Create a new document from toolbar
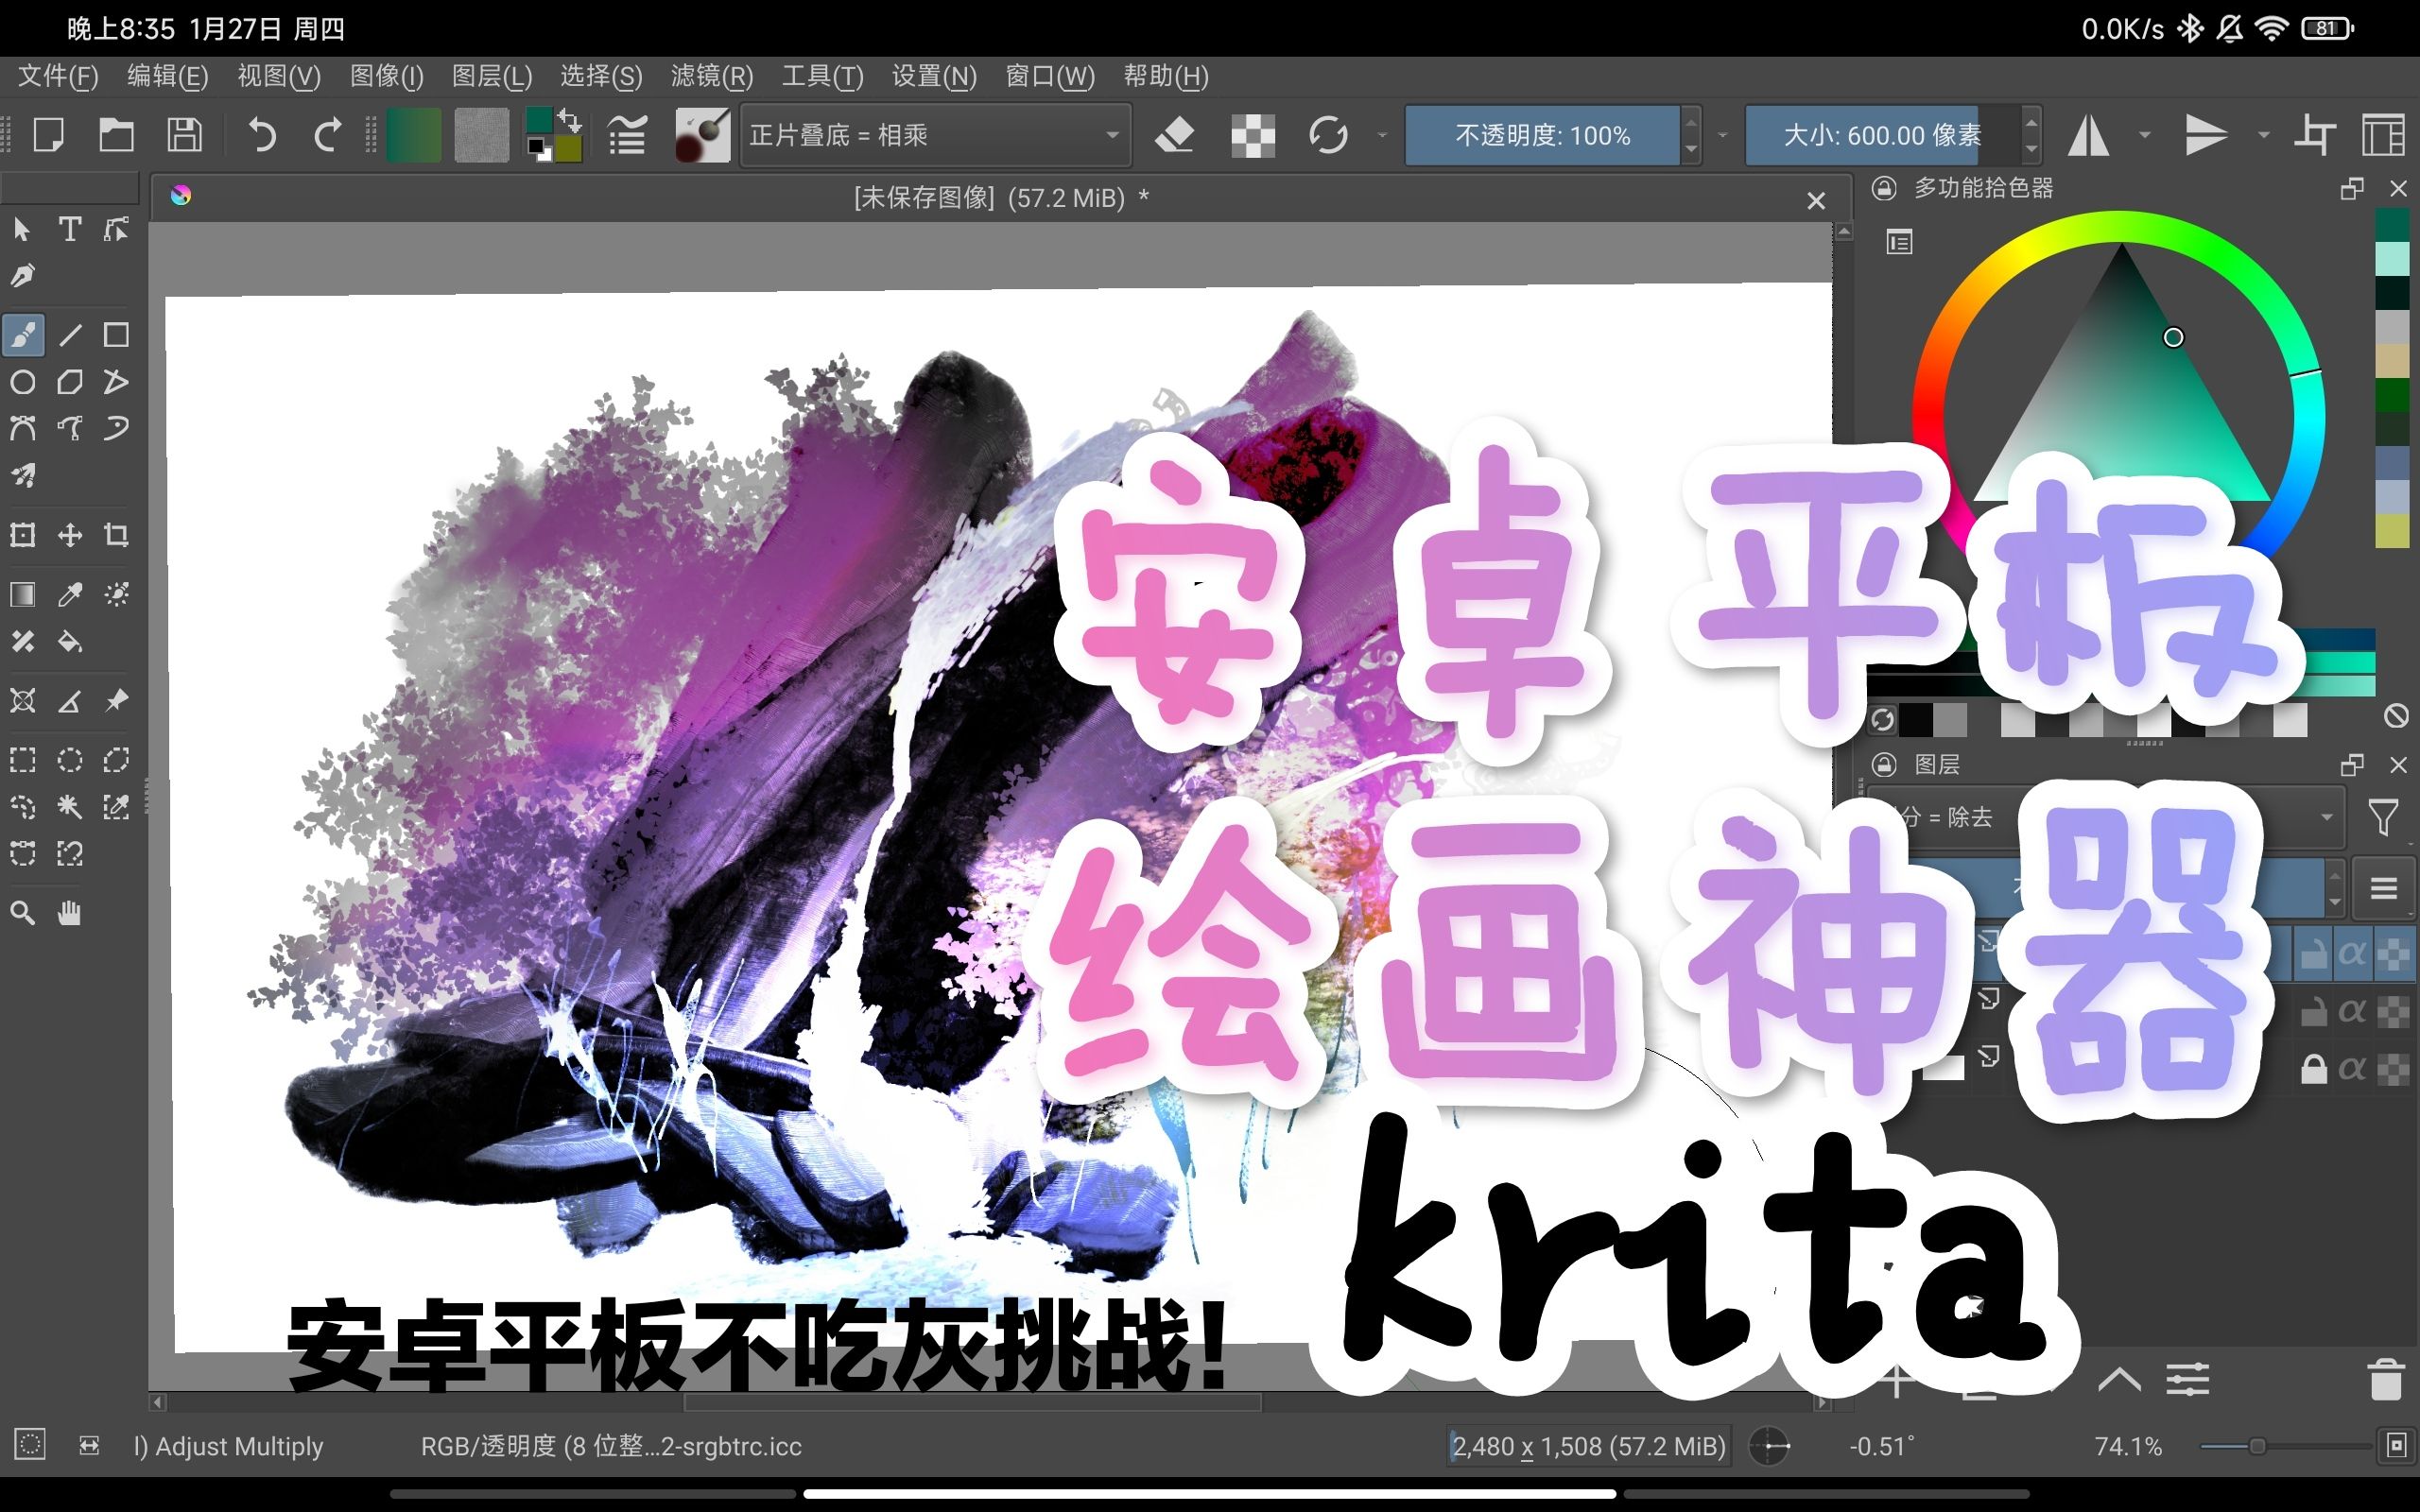 [48, 134]
